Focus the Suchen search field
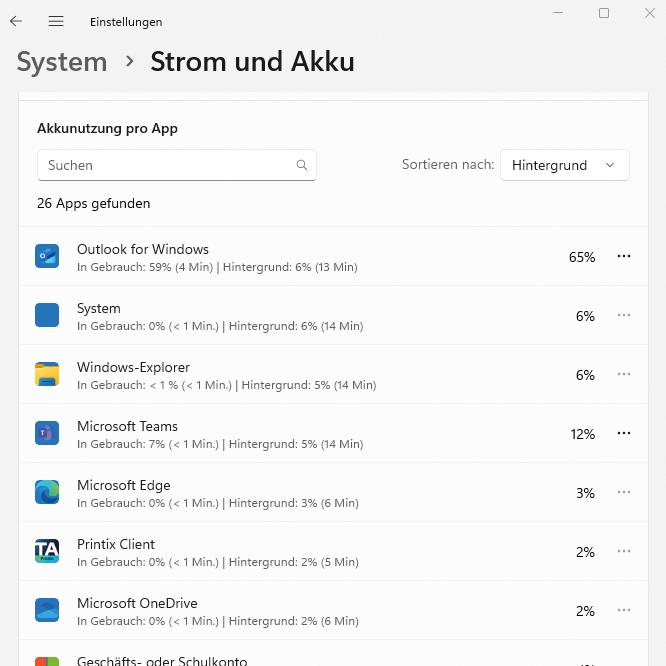The width and height of the screenshot is (666, 666). pos(177,165)
